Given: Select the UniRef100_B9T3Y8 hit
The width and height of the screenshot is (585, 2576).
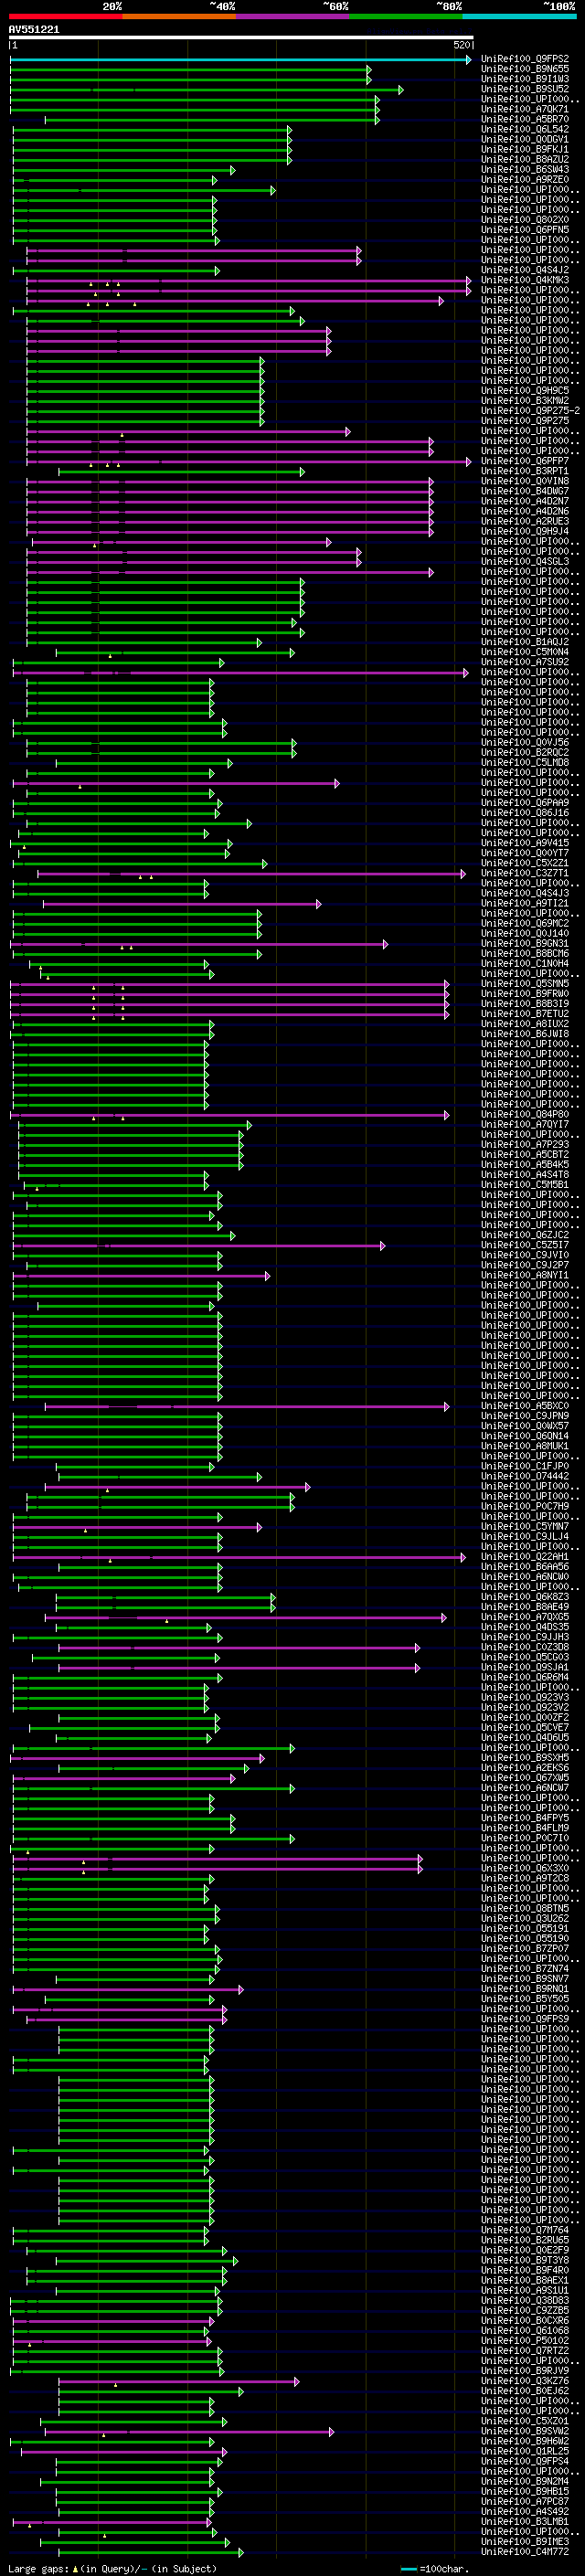Looking at the screenshot, I should coord(525,2260).
